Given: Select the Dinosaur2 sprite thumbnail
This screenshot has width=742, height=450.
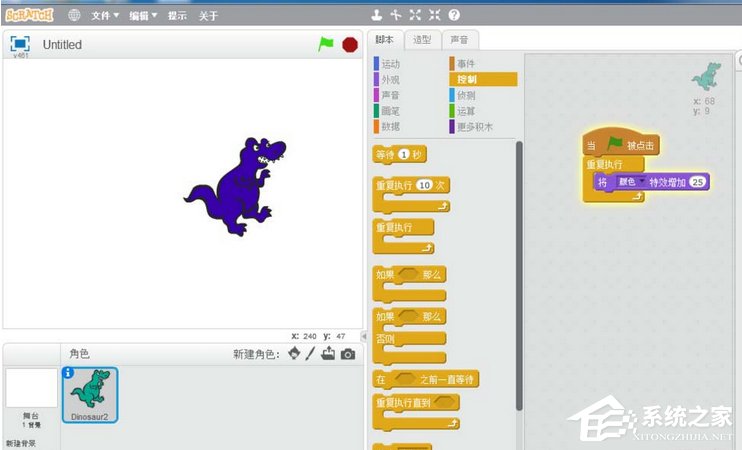Looking at the screenshot, I should click(x=90, y=395).
